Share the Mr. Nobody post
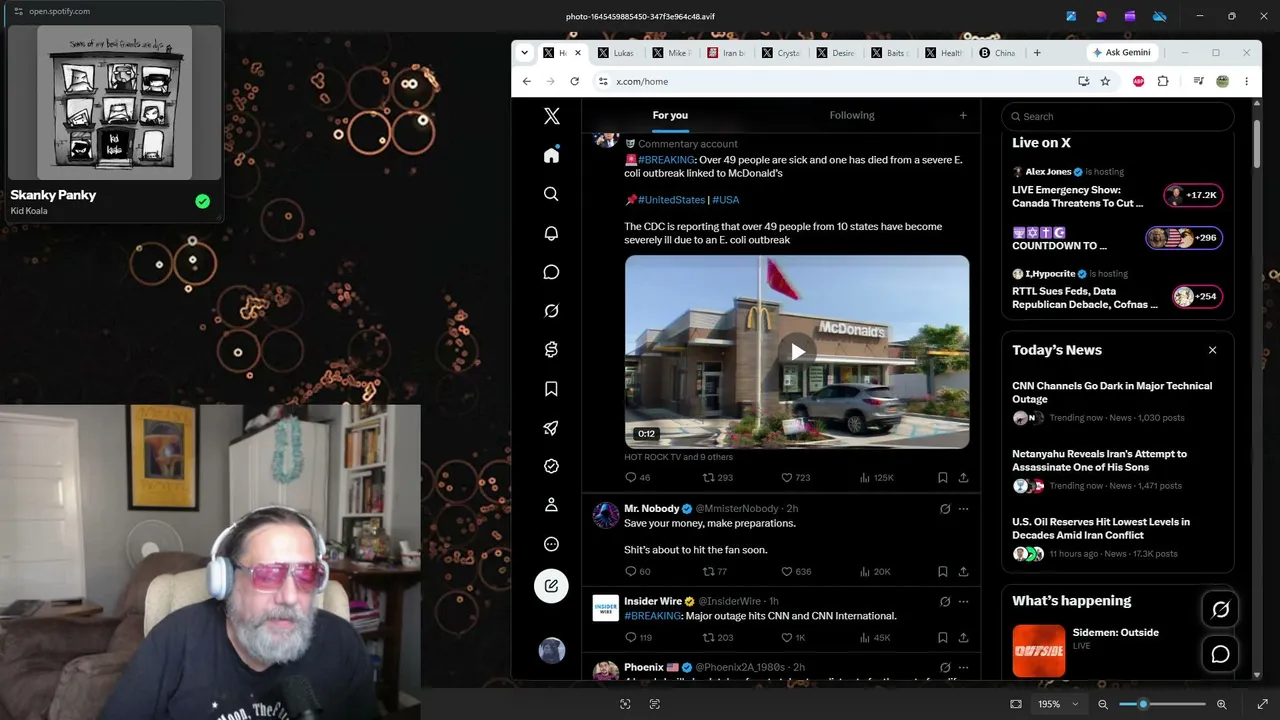Screen dimensions: 1280x720 (963, 572)
